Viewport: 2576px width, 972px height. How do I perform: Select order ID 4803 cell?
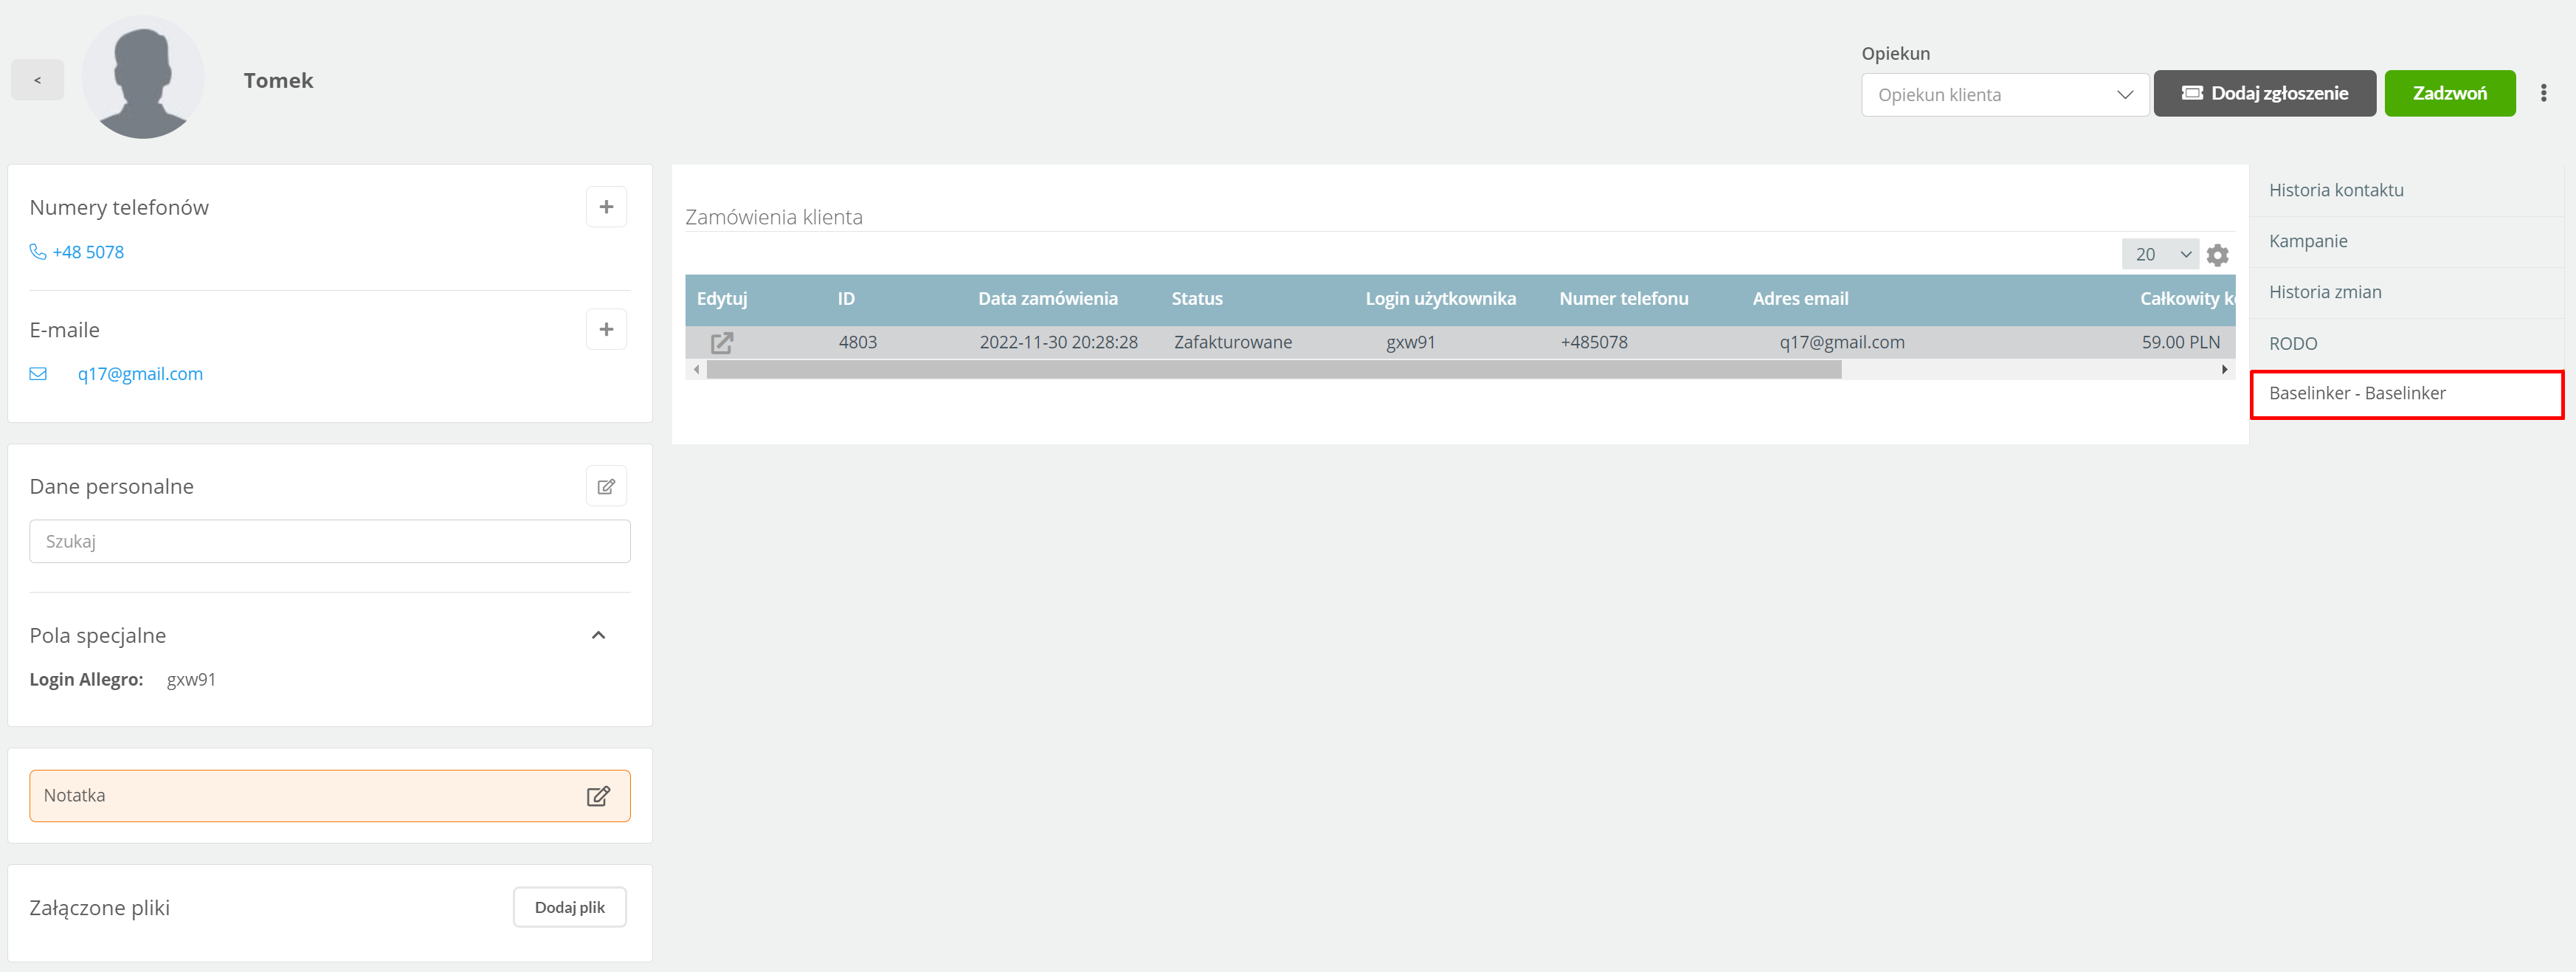click(858, 342)
